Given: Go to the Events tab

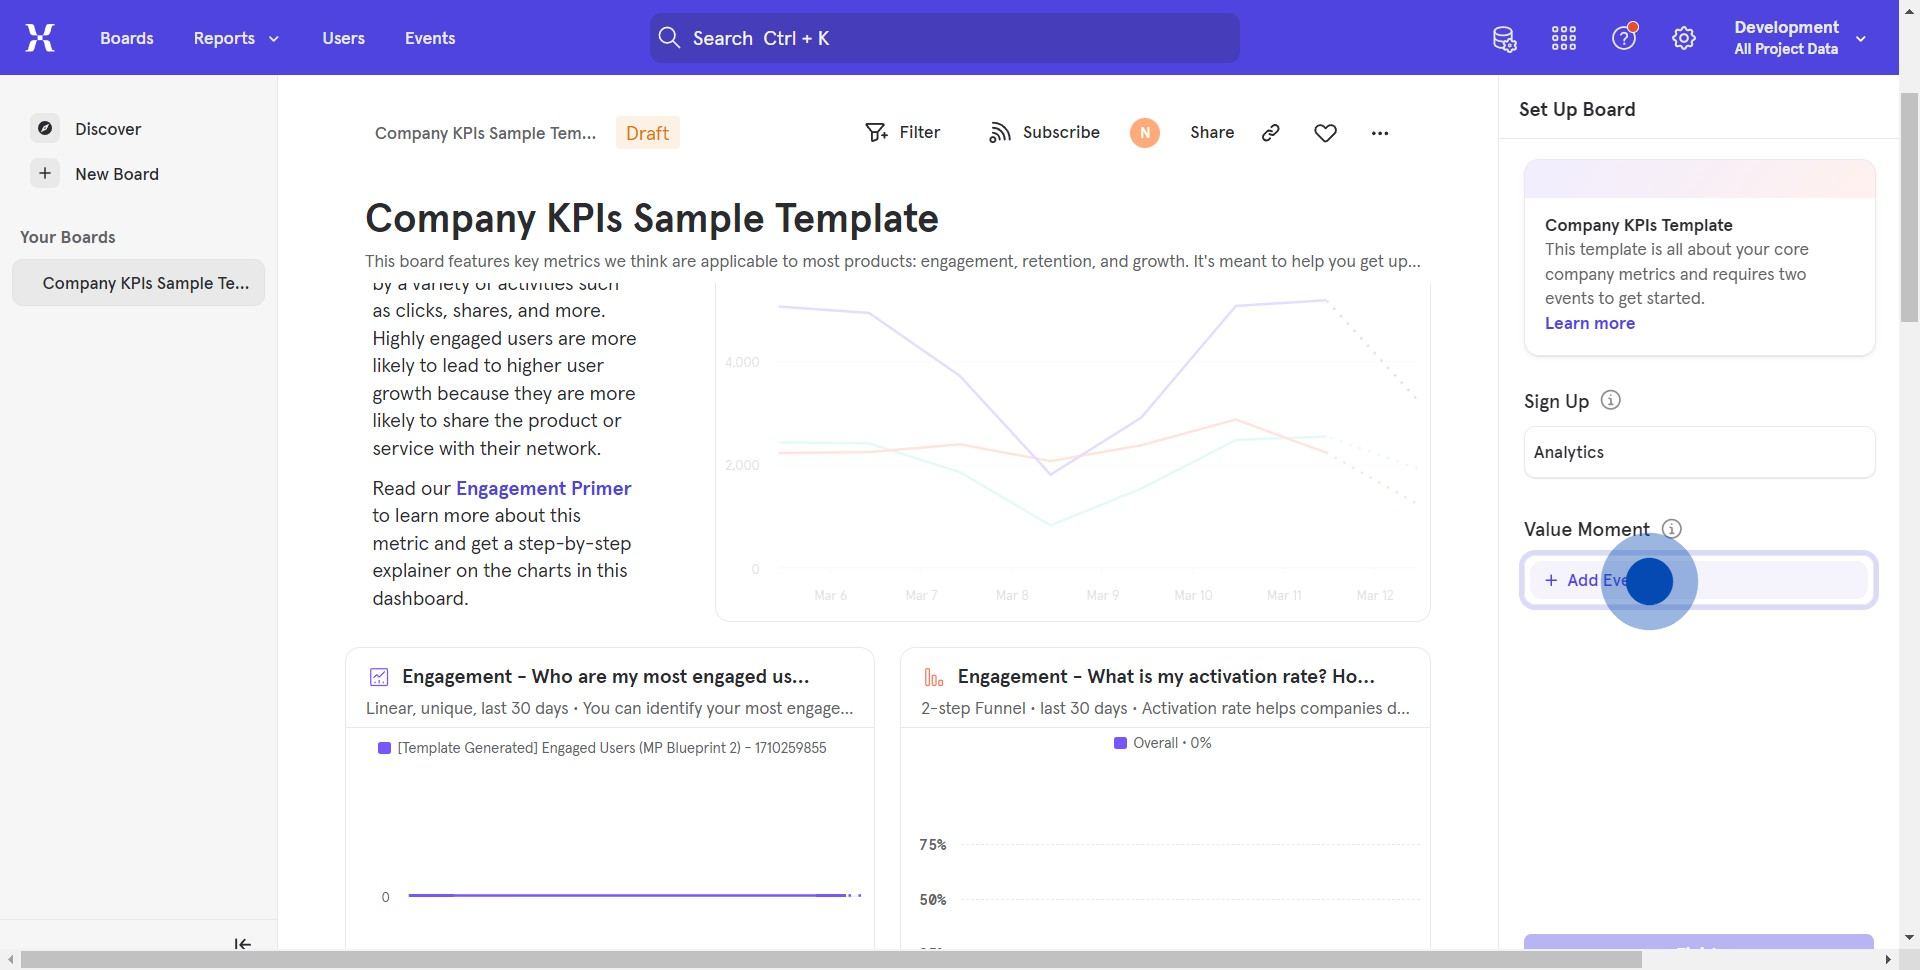Looking at the screenshot, I should (430, 38).
